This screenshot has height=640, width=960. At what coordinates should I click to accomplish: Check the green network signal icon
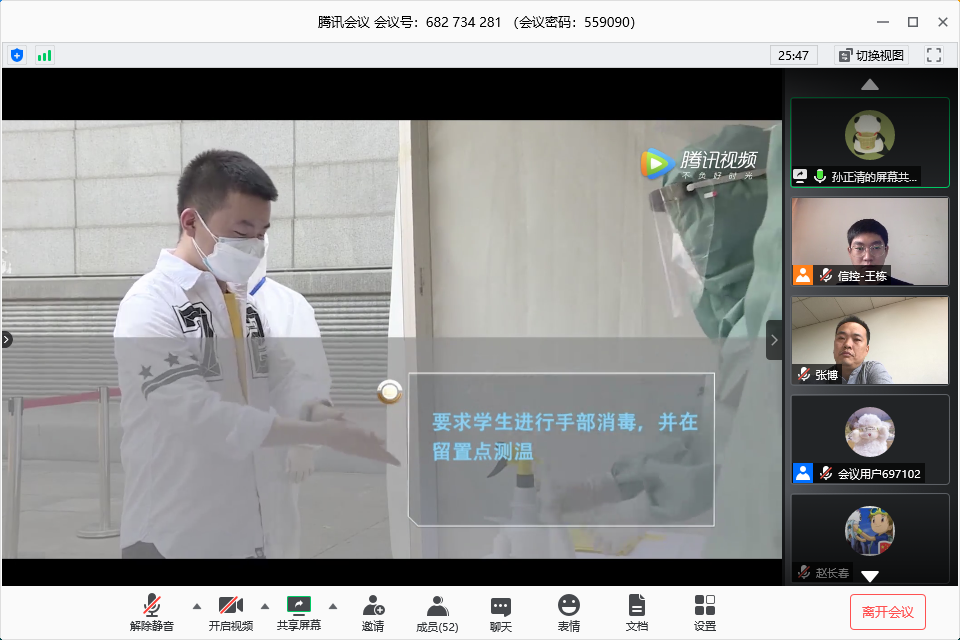tap(44, 55)
